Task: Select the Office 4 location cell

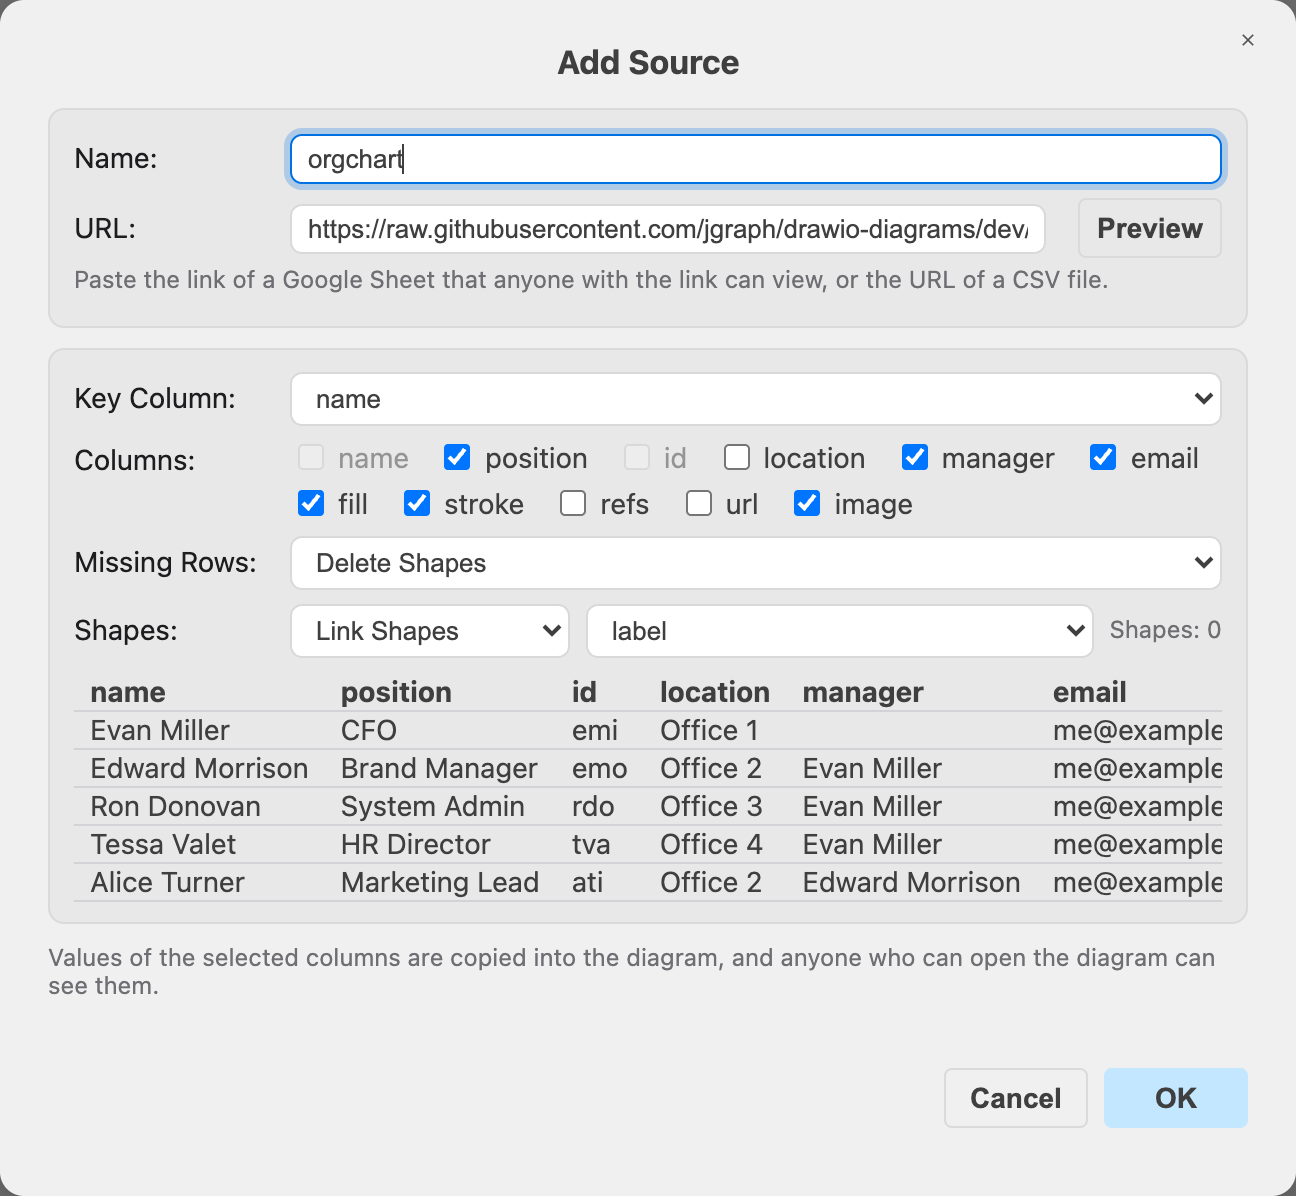Action: [x=711, y=845]
